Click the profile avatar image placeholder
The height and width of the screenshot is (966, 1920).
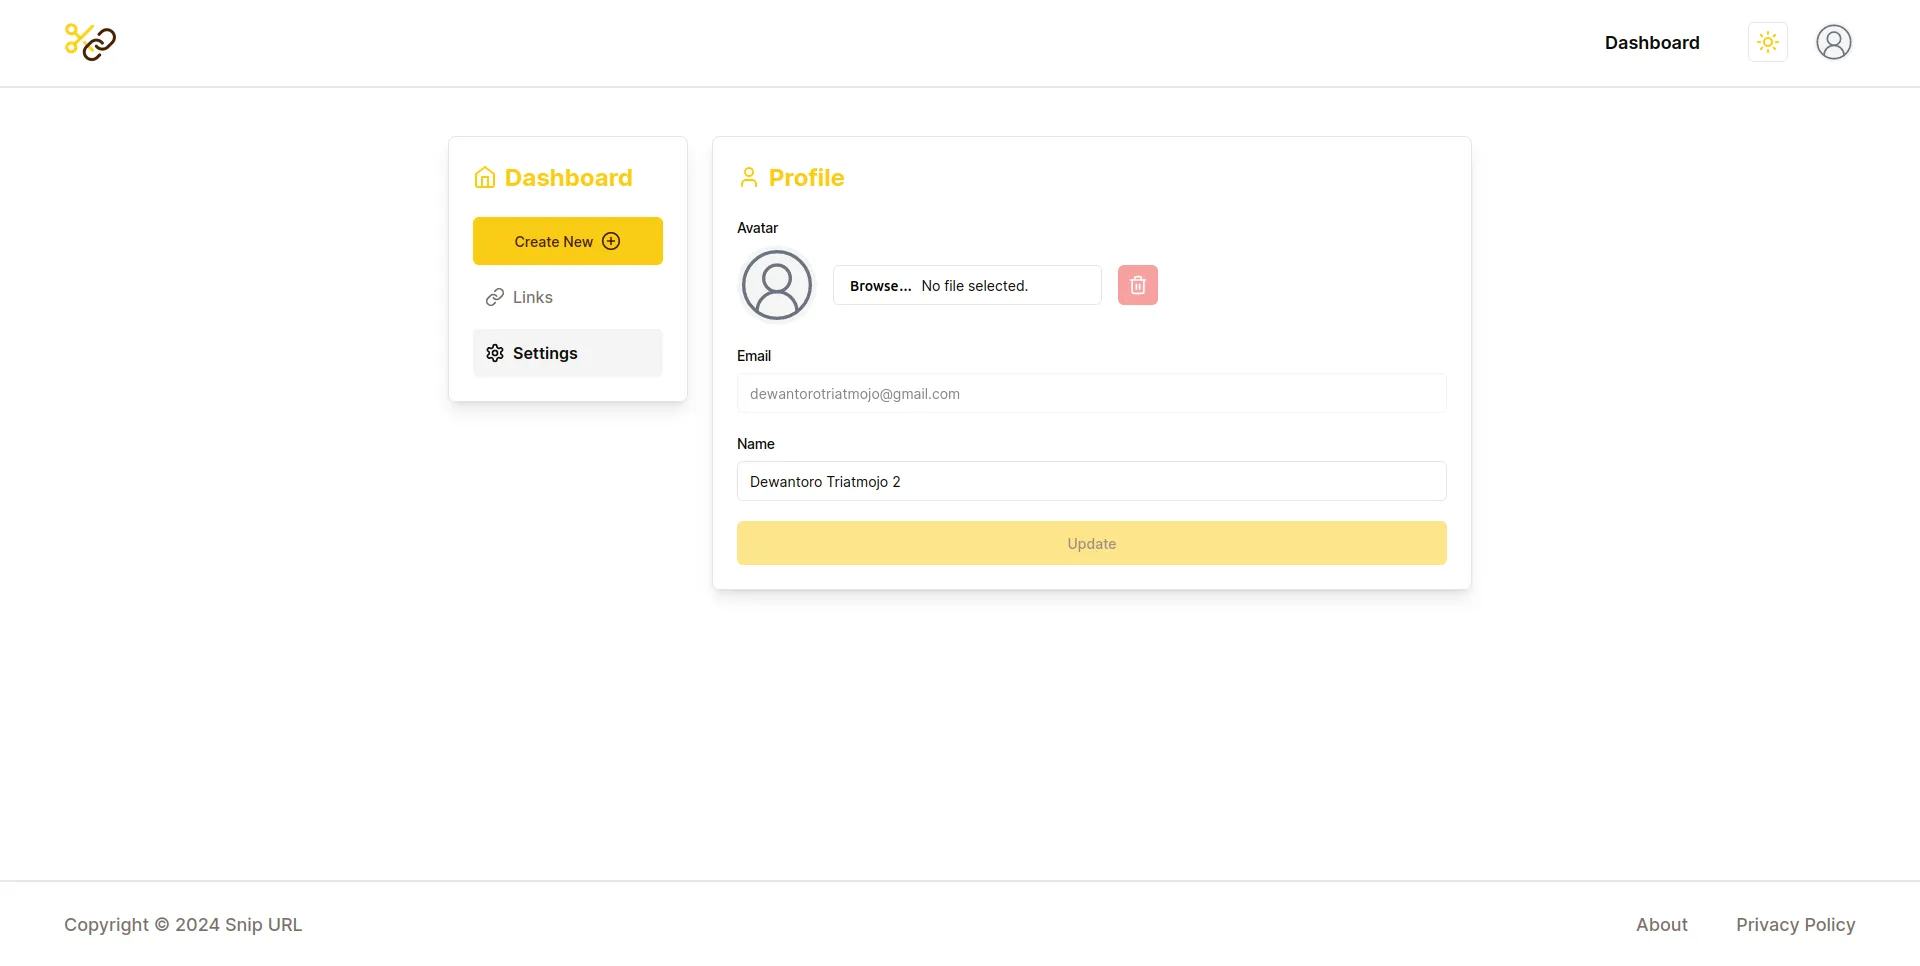(x=777, y=285)
